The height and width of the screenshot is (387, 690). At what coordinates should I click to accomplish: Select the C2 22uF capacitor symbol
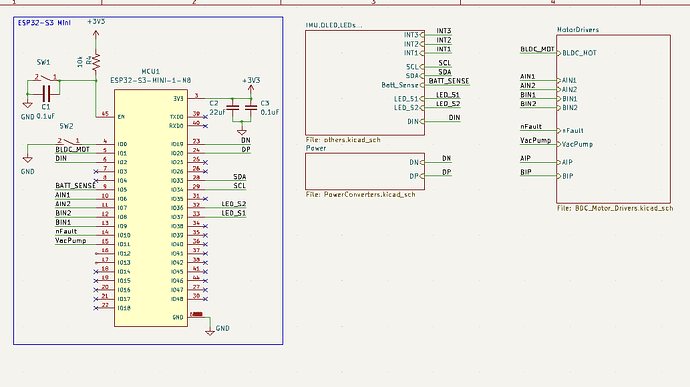232,107
